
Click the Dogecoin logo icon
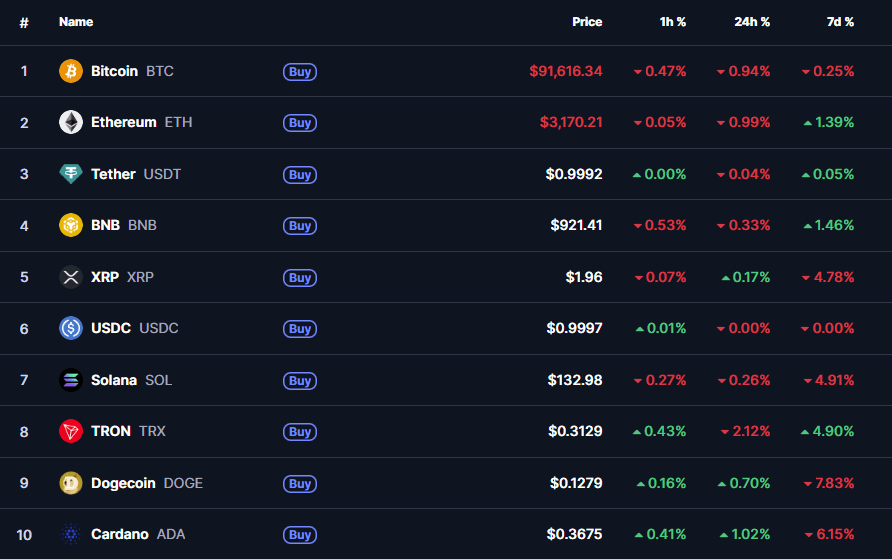(x=71, y=483)
